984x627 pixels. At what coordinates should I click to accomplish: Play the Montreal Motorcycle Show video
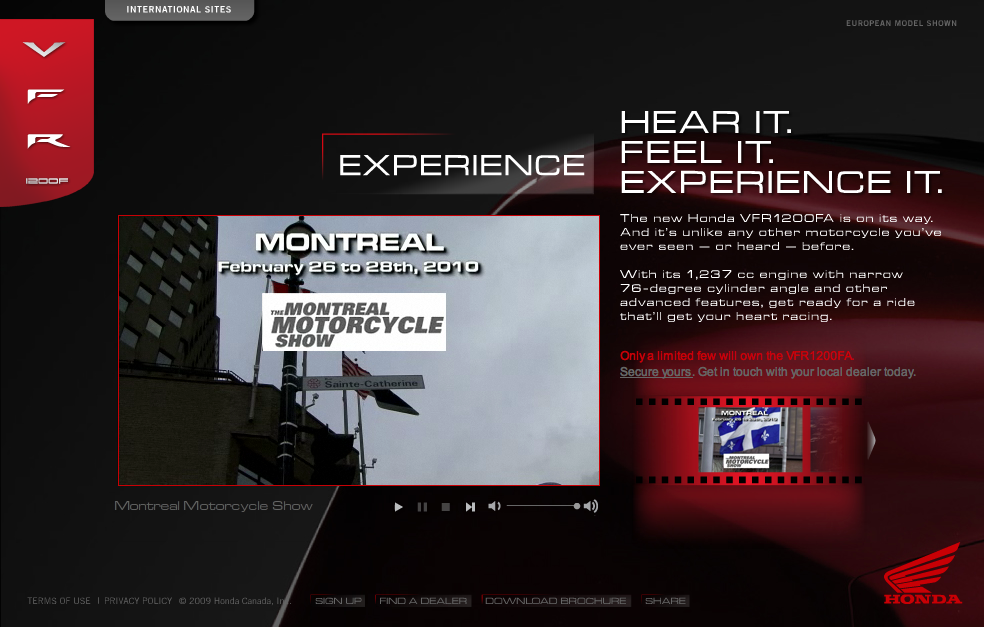click(398, 507)
